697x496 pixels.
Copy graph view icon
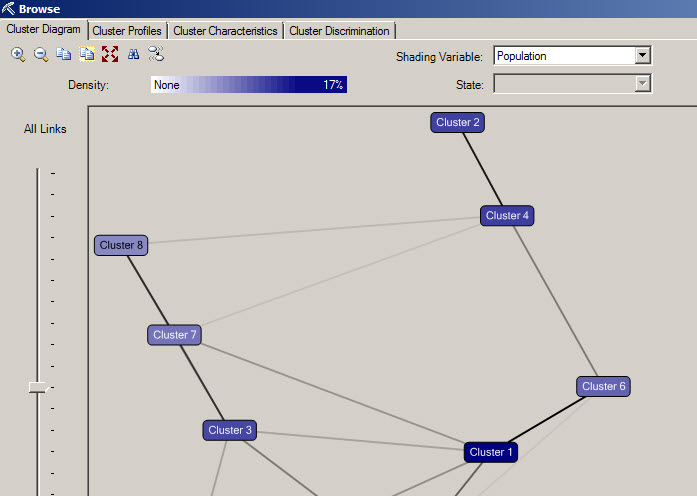pos(64,54)
